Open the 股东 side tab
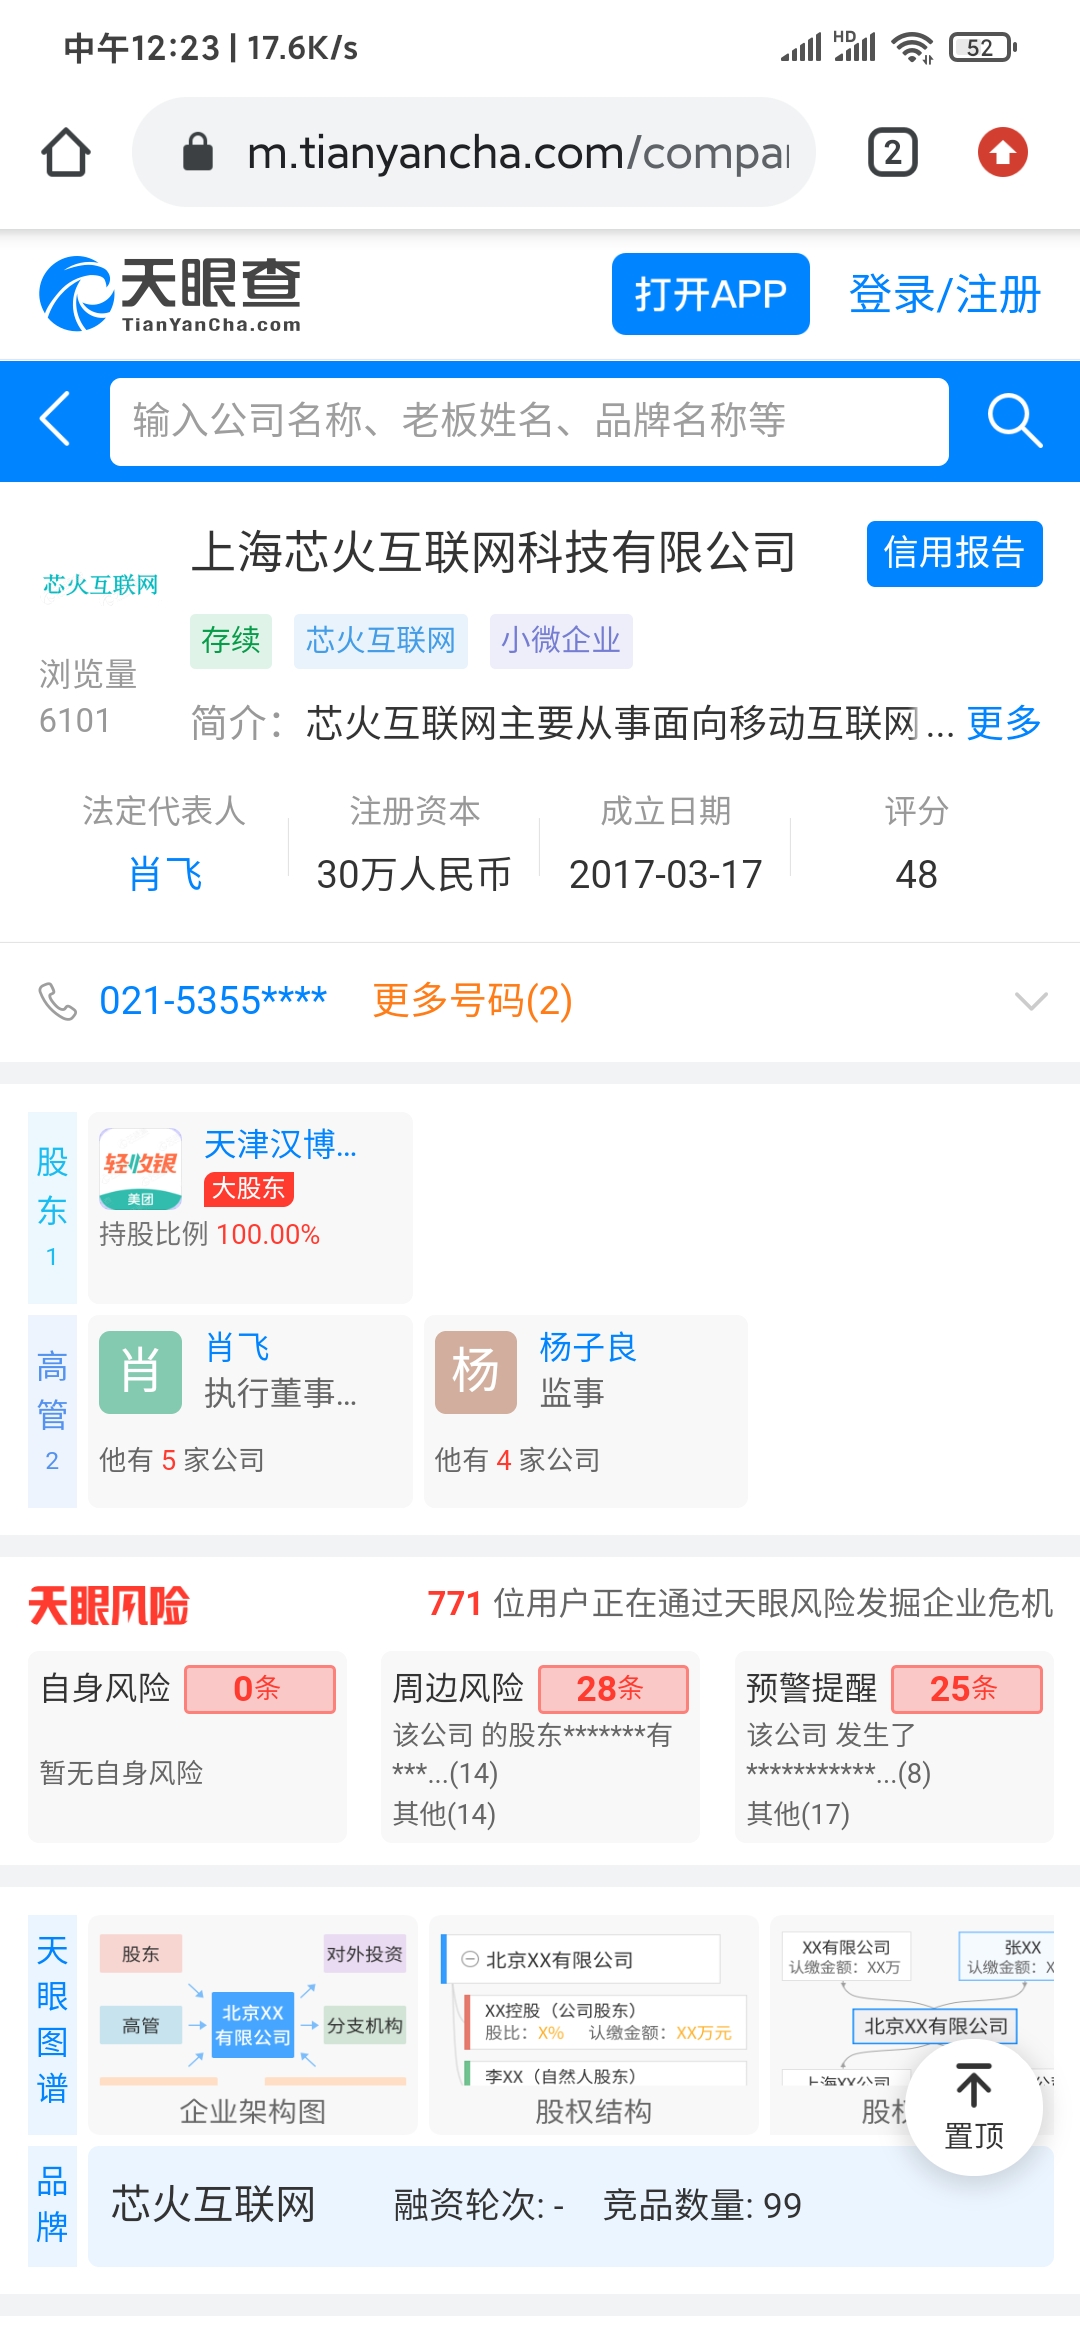This screenshot has width=1080, height=2340. pyautogui.click(x=52, y=1207)
